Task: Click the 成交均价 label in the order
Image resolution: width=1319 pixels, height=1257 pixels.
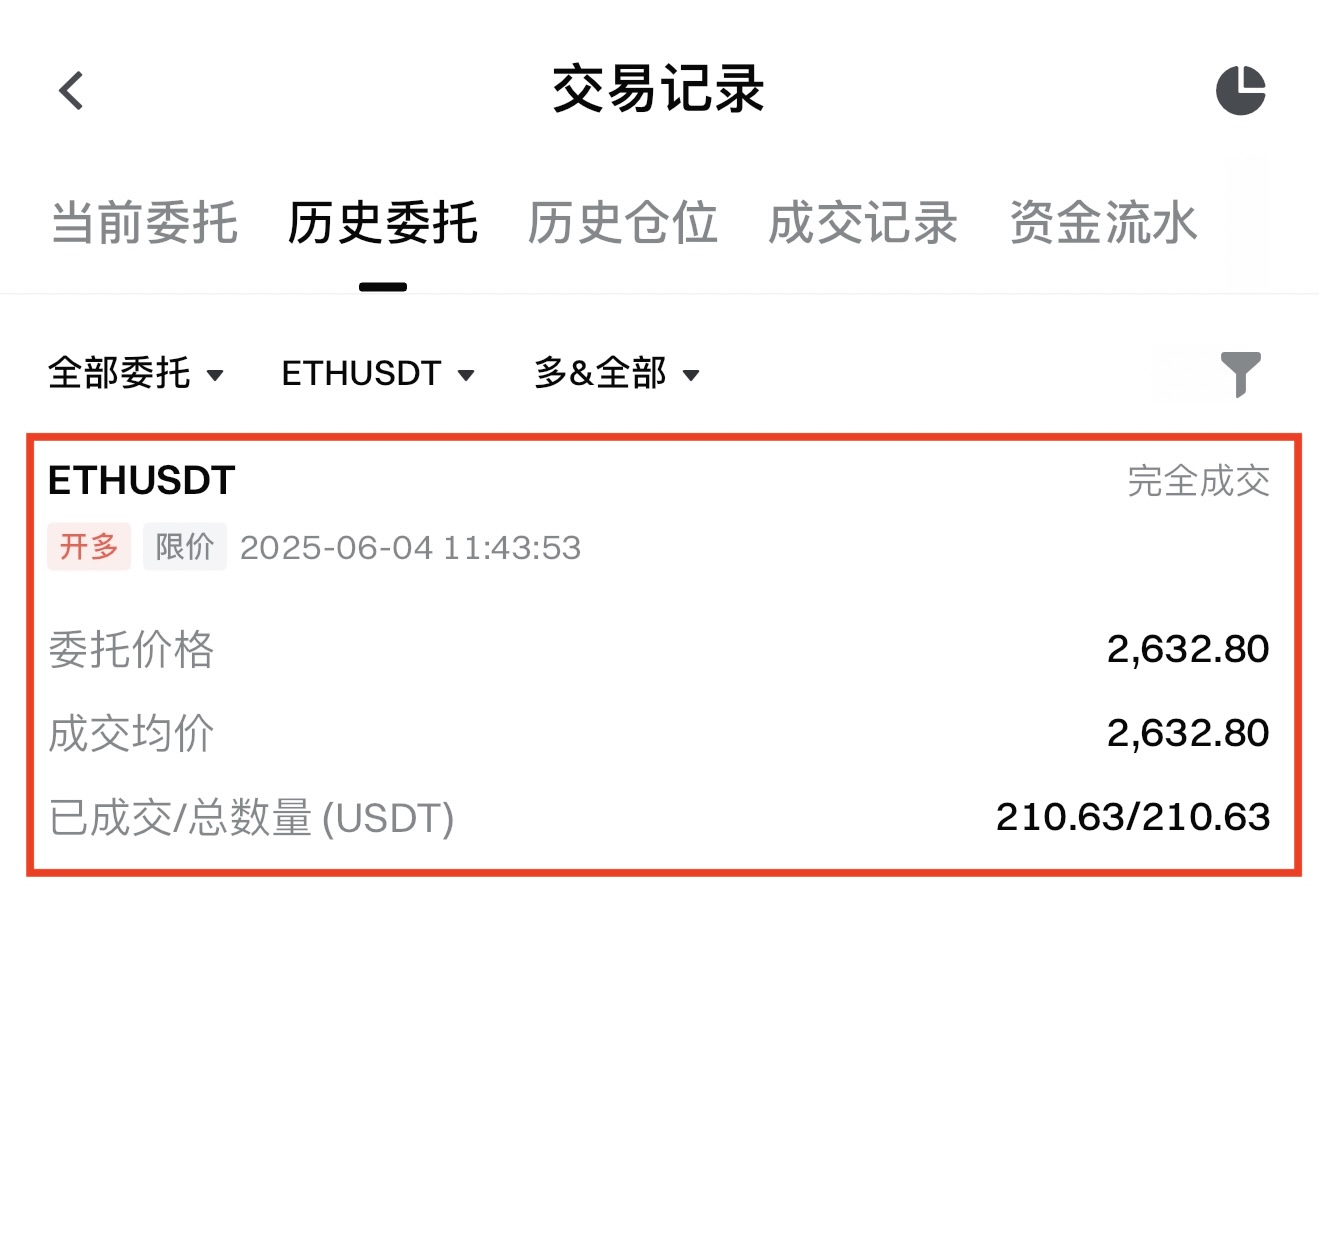Action: (x=131, y=734)
